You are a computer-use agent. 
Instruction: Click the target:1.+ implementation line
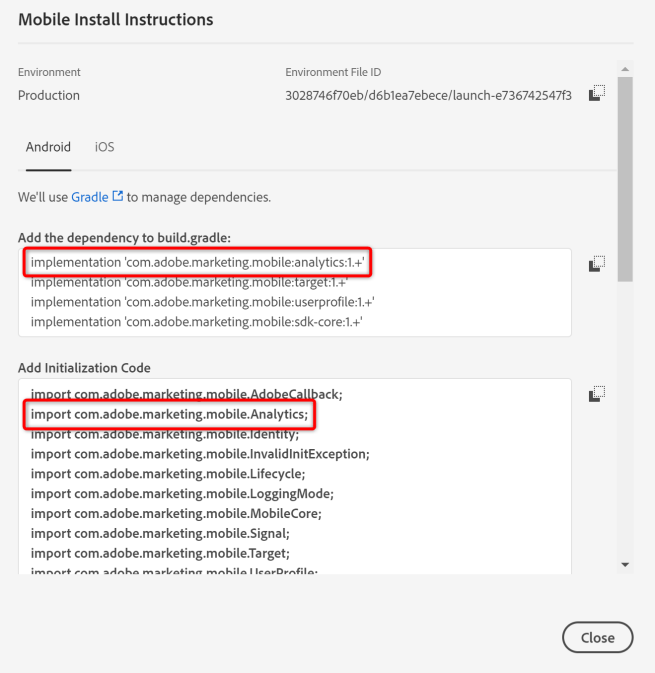coord(188,282)
